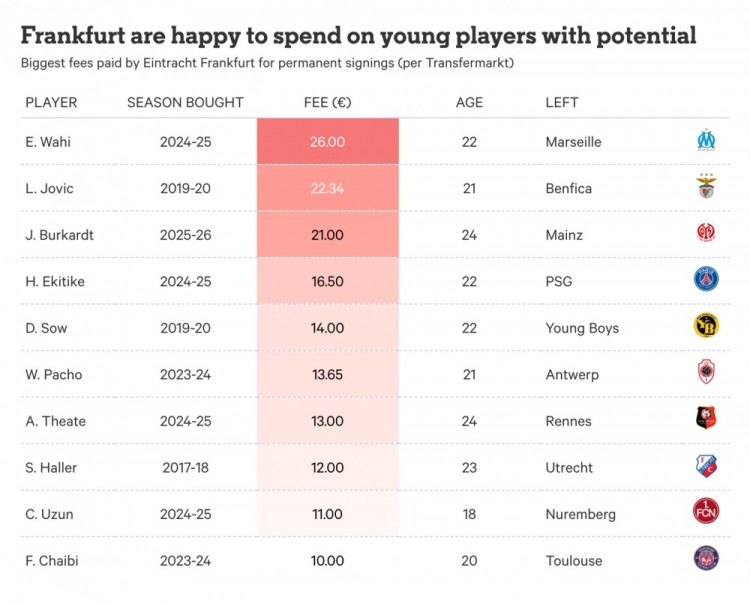Image resolution: width=750 pixels, height=603 pixels.
Task: Click the Marseille club crest icon
Action: coord(707,141)
